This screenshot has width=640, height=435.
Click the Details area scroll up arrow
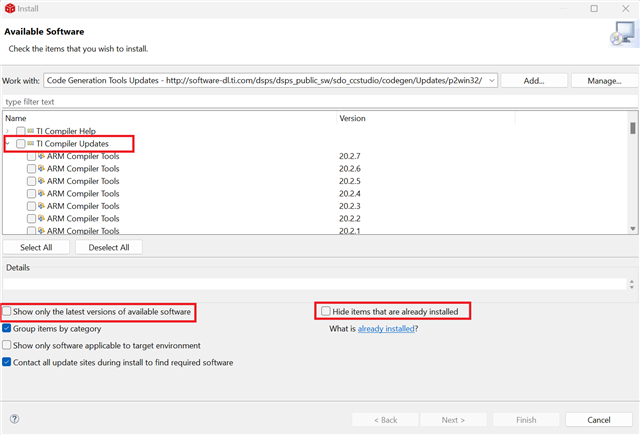coord(632,282)
